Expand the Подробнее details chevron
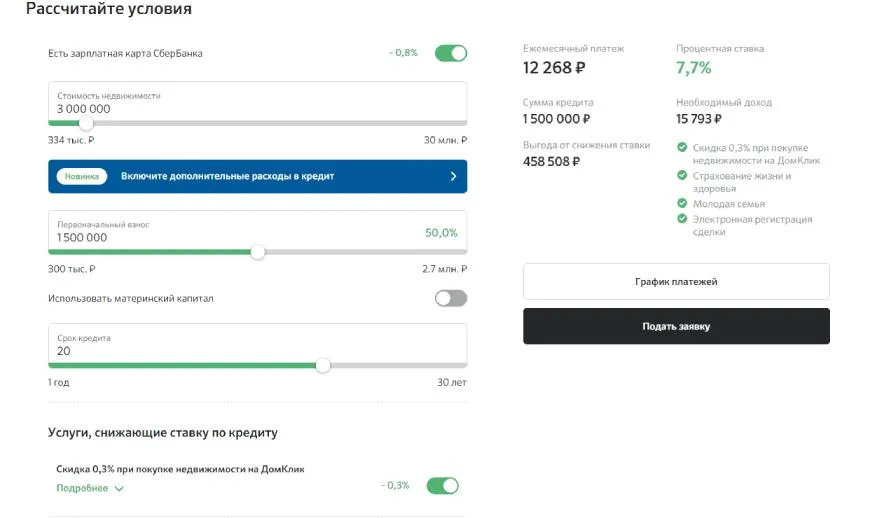 (x=119, y=489)
